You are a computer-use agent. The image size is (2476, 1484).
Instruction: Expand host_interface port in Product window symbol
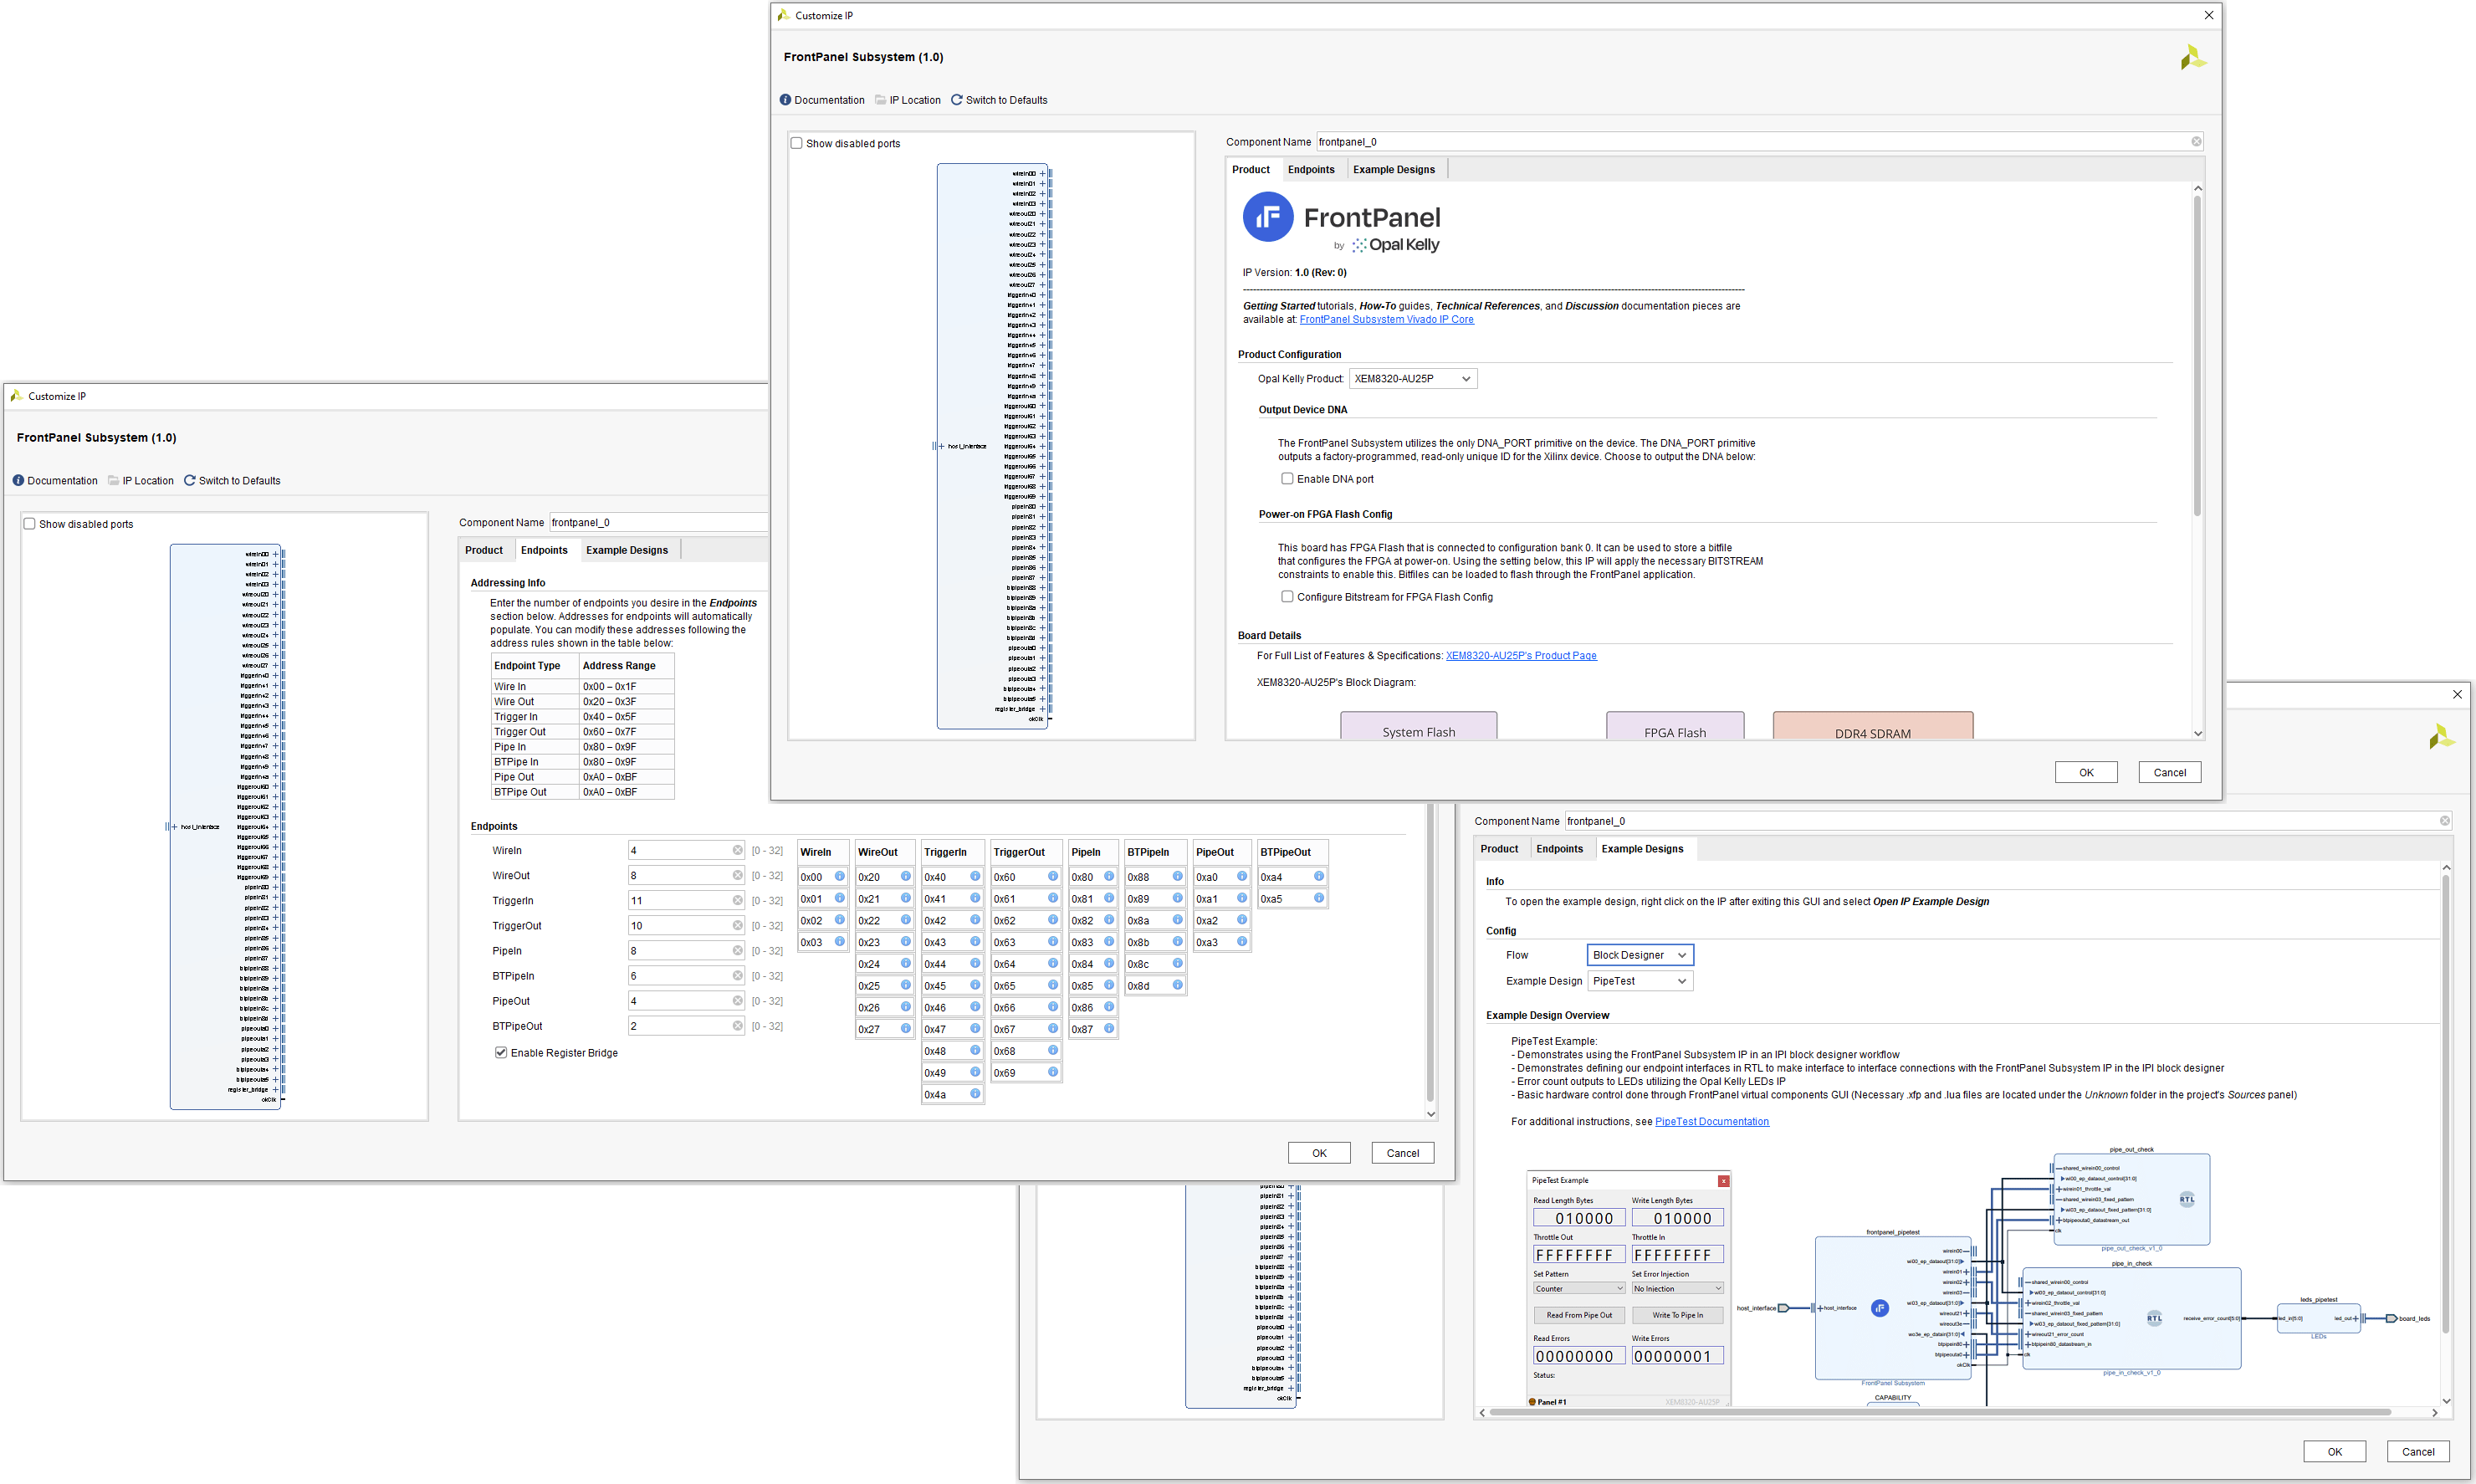pos(941,446)
